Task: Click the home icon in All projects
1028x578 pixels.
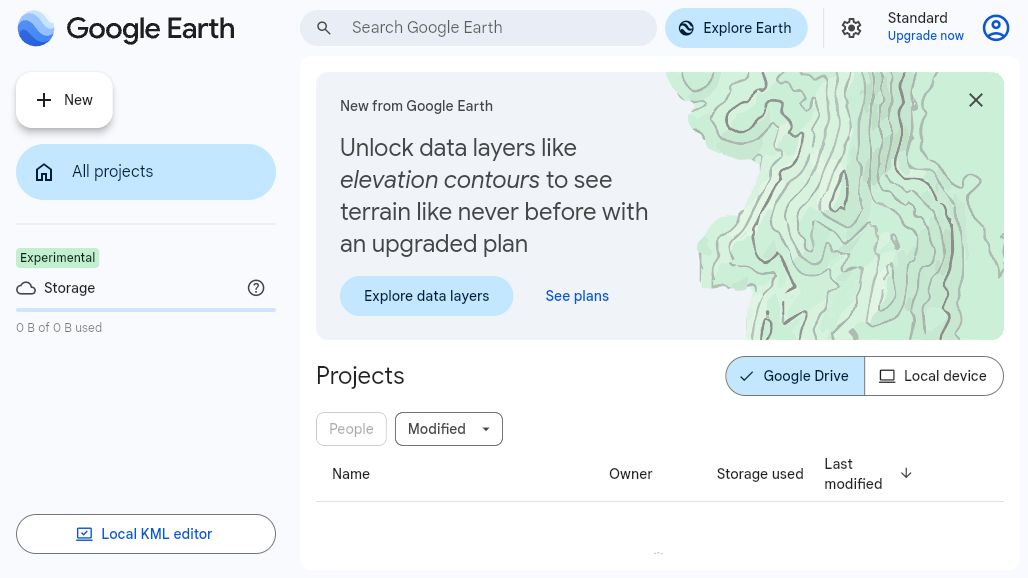Action: (x=44, y=172)
